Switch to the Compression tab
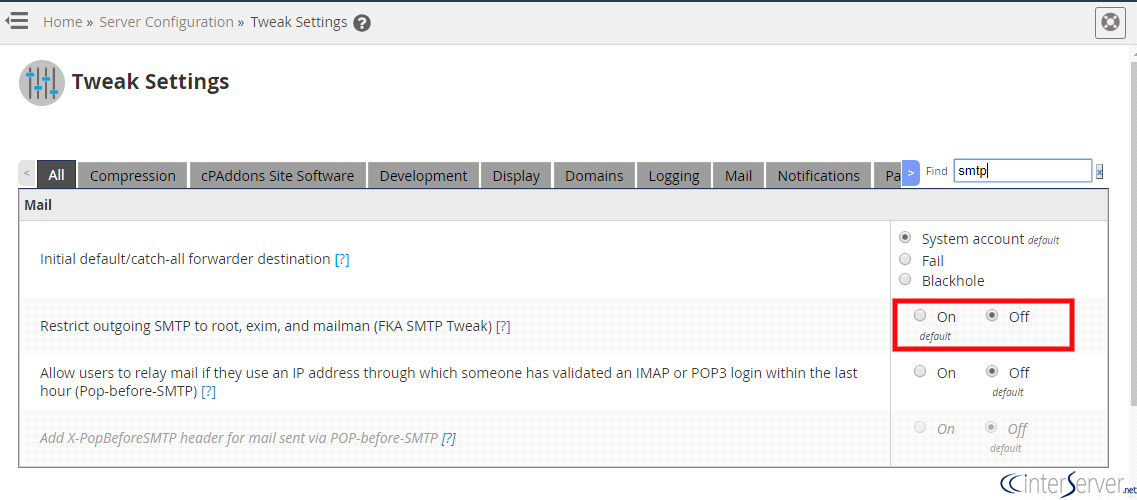1137x500 pixels. tap(133, 175)
